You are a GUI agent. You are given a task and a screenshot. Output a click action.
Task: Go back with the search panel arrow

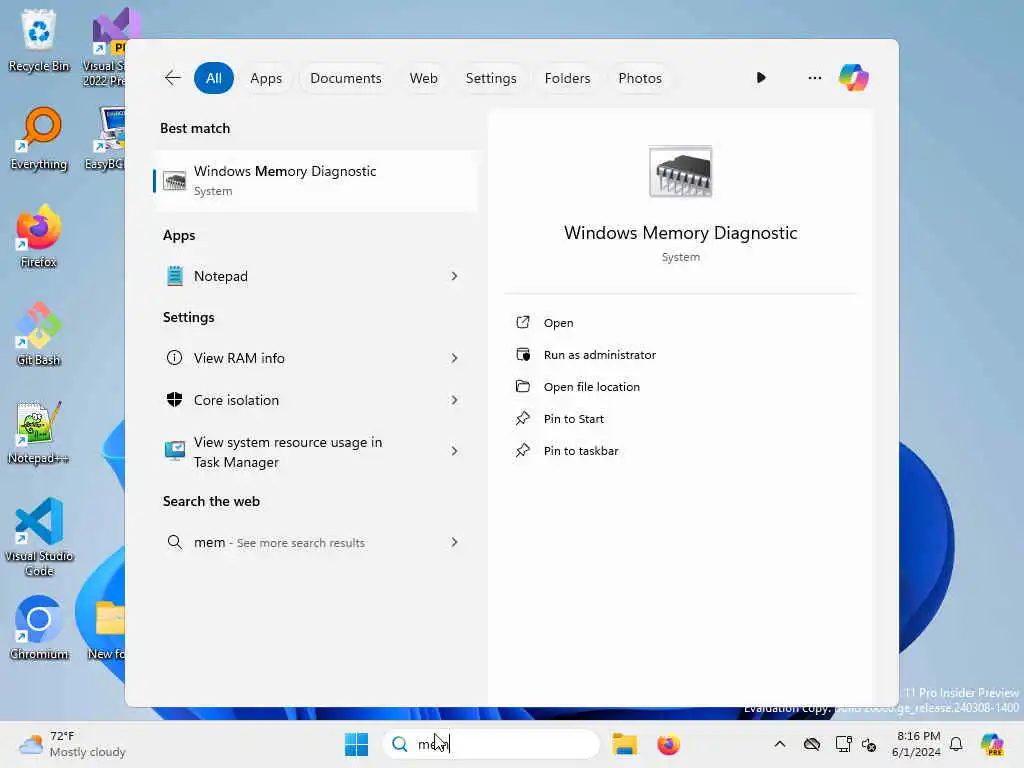coord(172,78)
